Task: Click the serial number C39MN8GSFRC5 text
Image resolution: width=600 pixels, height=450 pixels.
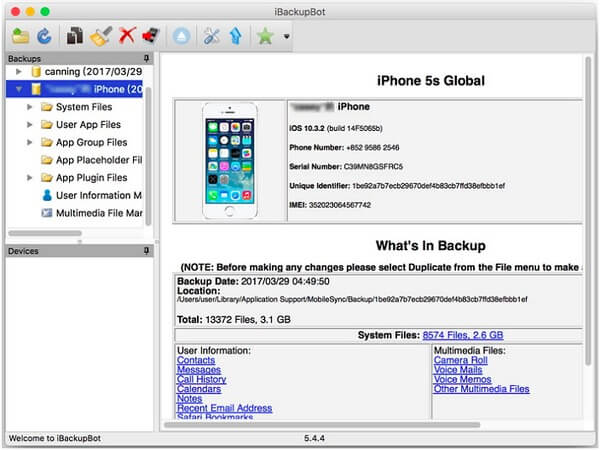Action: 373,166
